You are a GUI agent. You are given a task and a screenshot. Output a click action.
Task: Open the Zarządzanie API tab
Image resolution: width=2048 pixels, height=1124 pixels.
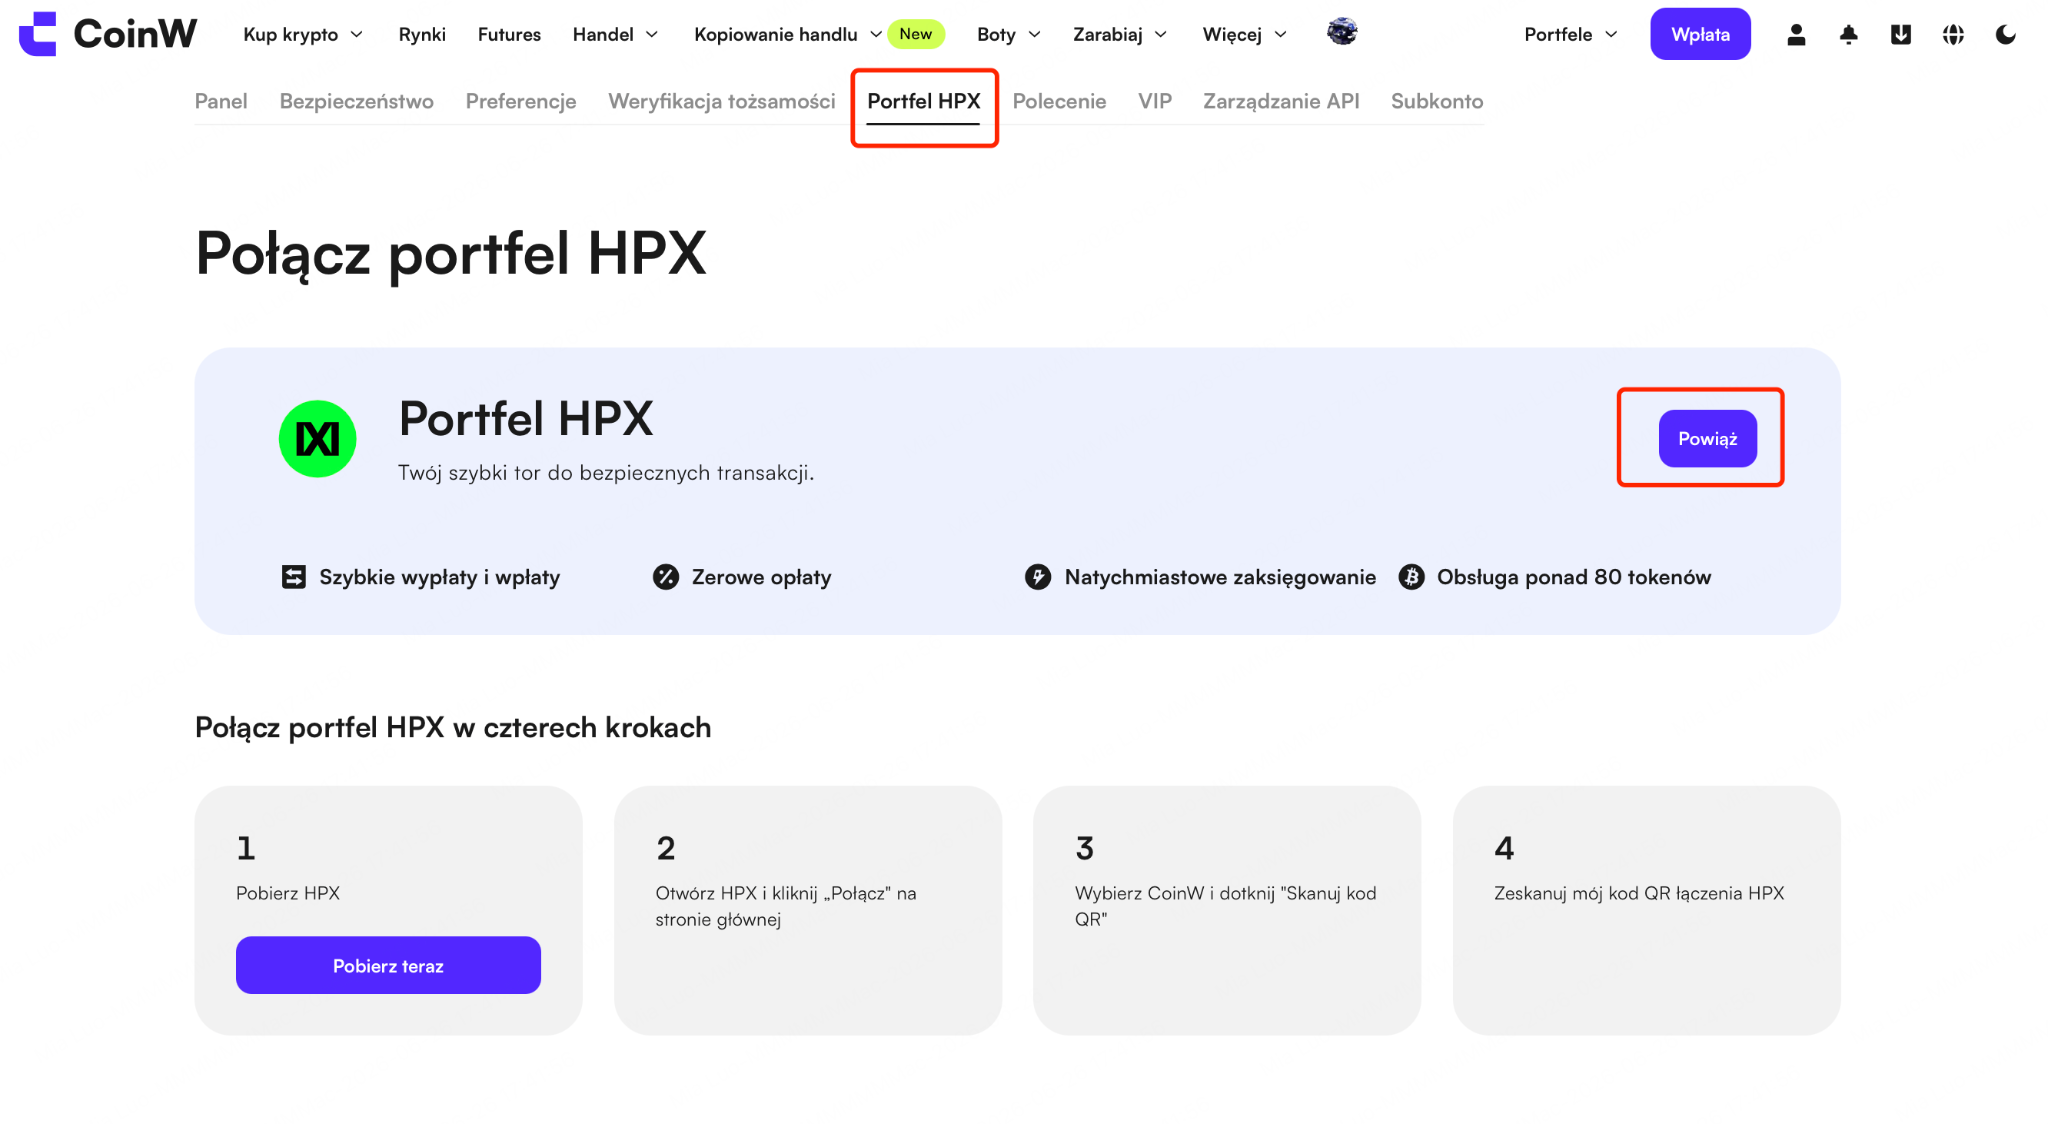click(1281, 101)
